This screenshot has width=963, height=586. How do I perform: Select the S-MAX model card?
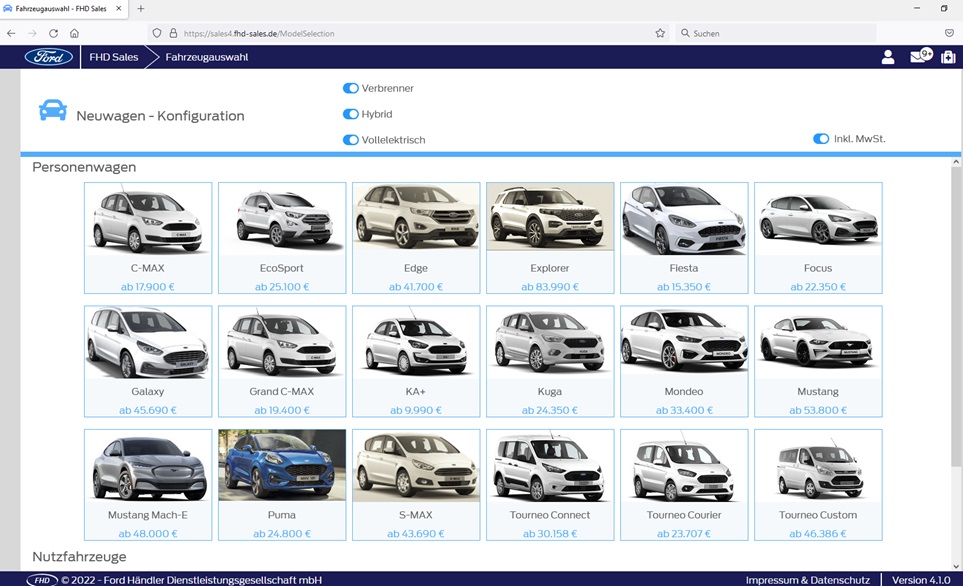[x=416, y=485]
